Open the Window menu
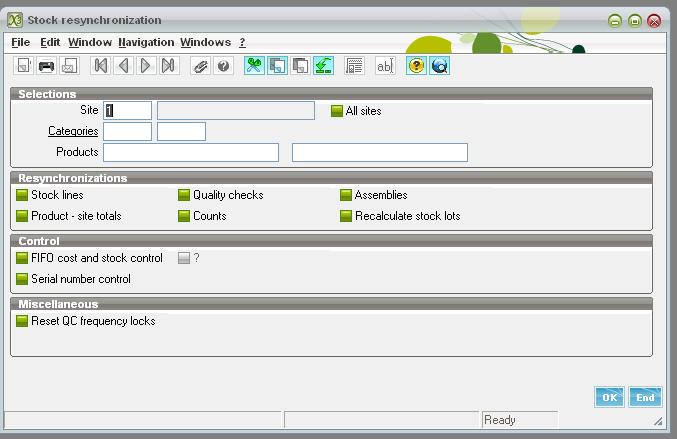Image resolution: width=677 pixels, height=439 pixels. pyautogui.click(x=90, y=42)
